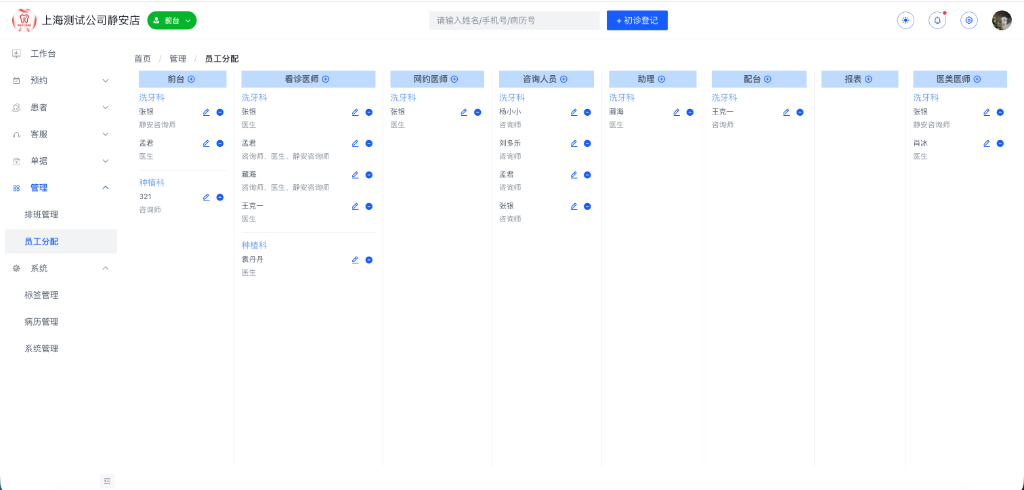Open 病历管理 in the sidebar

click(x=61, y=321)
